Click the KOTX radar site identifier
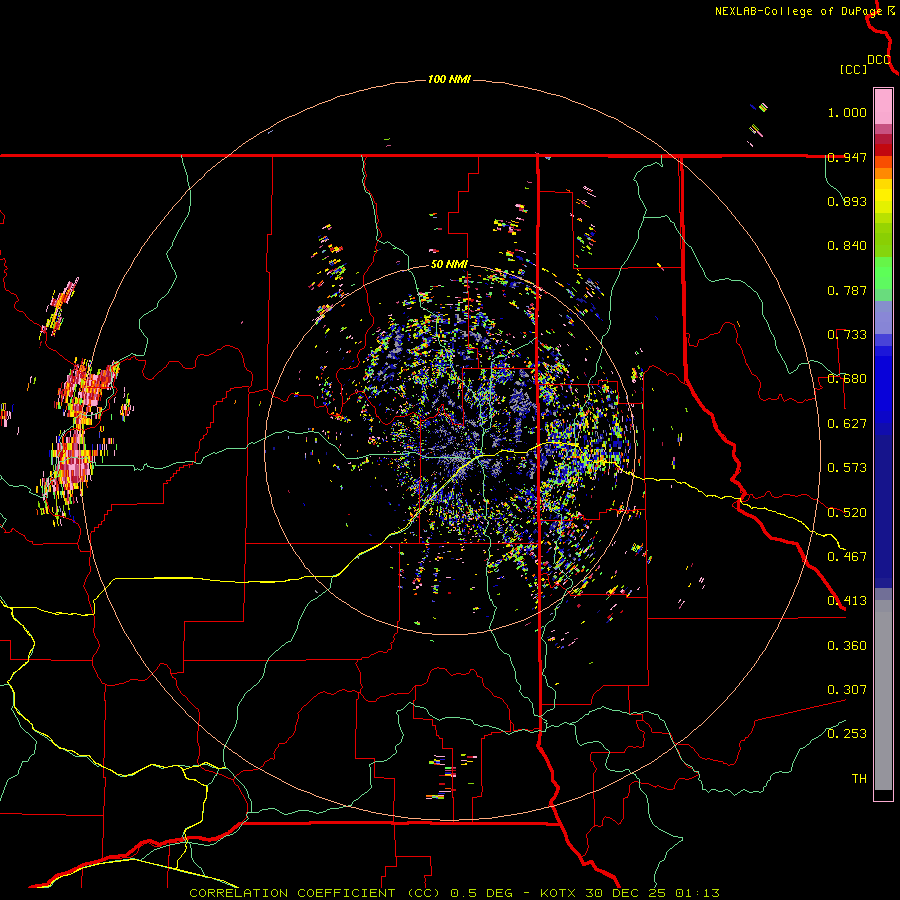Viewport: 900px width, 900px height. click(x=559, y=893)
